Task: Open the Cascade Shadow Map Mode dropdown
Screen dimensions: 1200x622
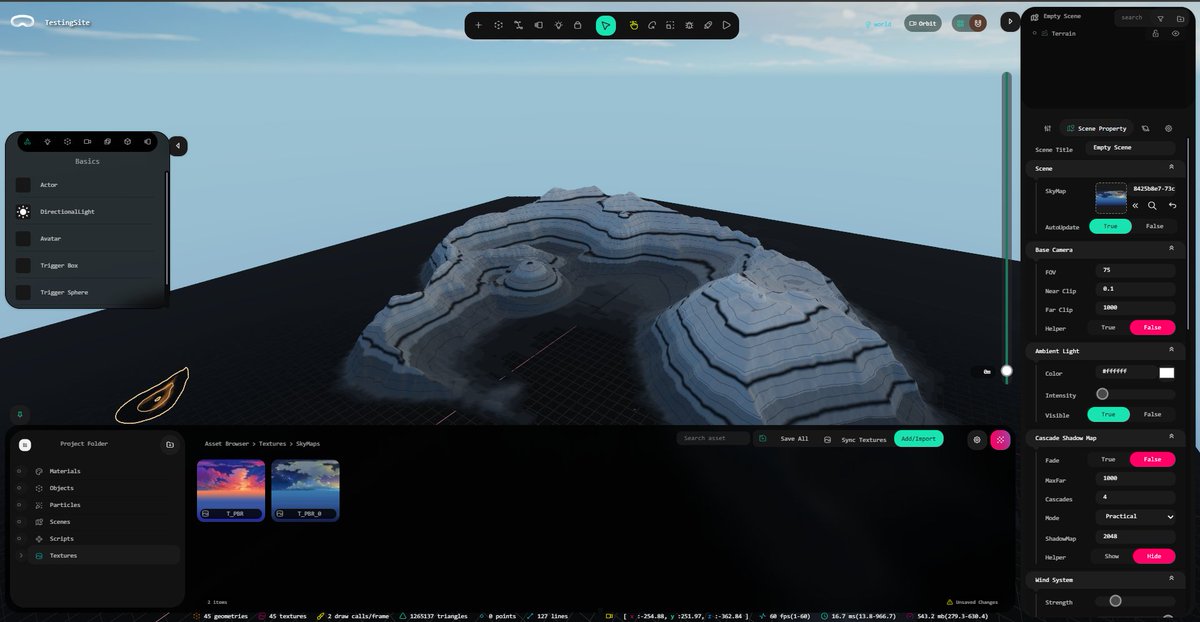Action: tap(1135, 516)
